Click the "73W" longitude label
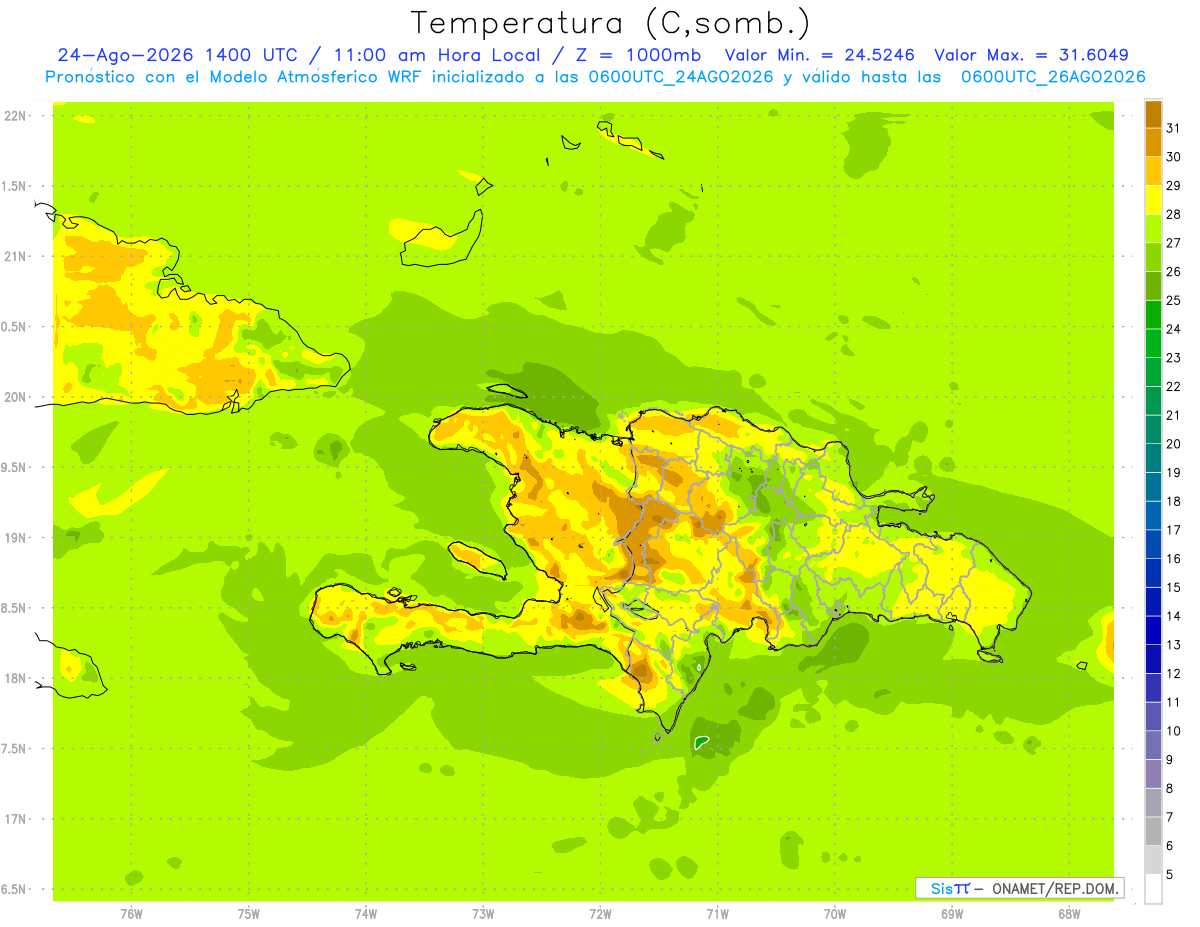The height and width of the screenshot is (927, 1200). 483,914
